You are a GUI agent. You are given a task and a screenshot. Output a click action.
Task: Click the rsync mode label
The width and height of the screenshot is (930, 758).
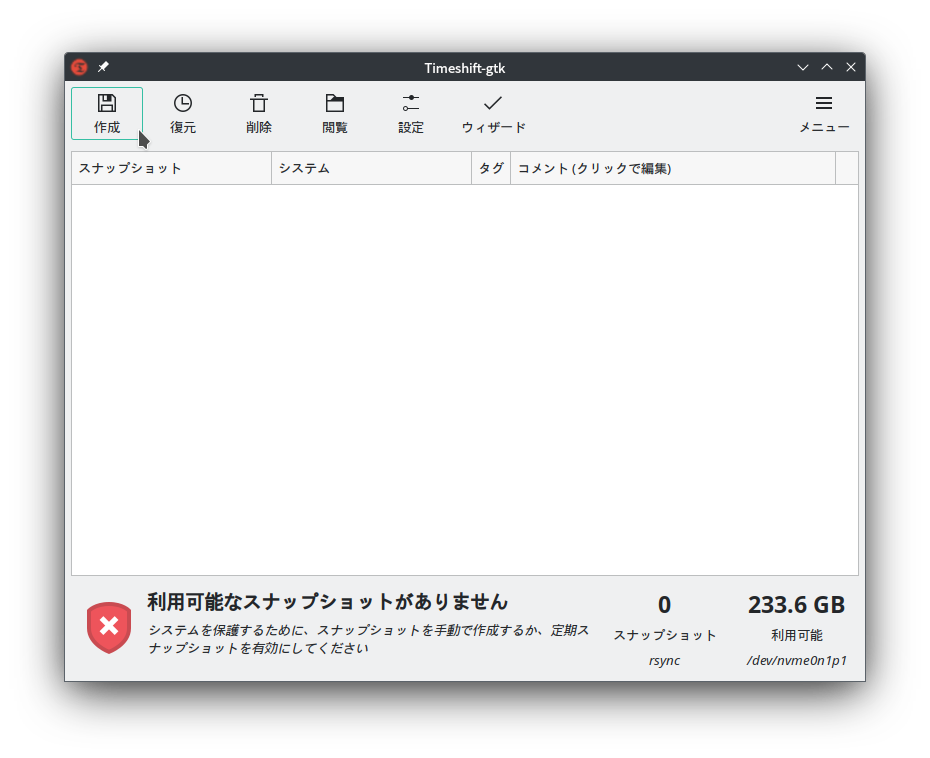664,661
